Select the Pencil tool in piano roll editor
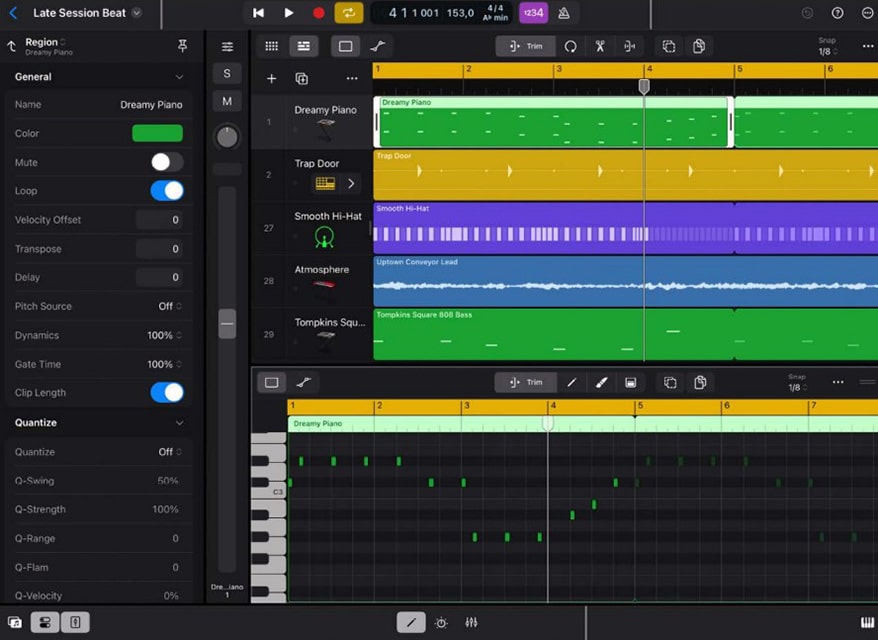The width and height of the screenshot is (878, 640). coord(571,382)
